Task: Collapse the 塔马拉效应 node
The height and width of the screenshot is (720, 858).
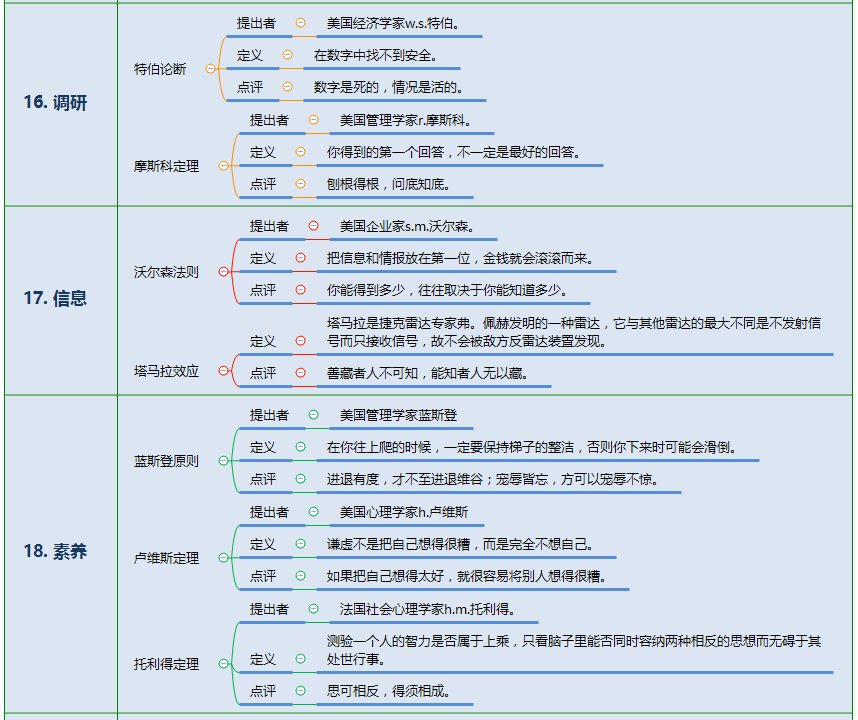Action: point(223,371)
